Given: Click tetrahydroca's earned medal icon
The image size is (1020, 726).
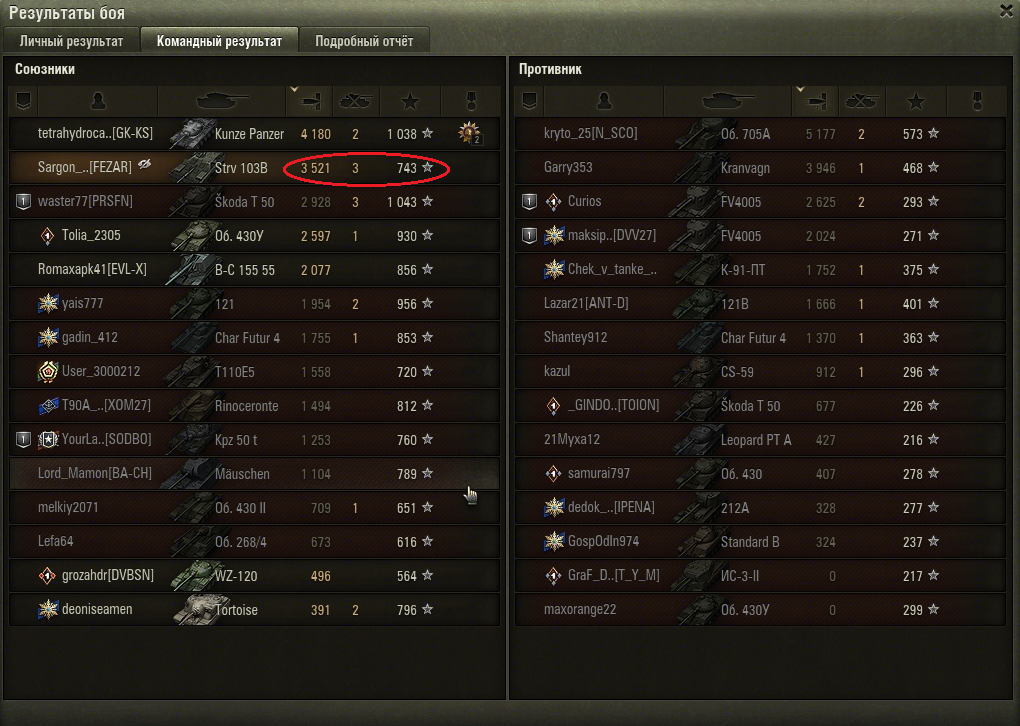Looking at the screenshot, I should coord(470,133).
